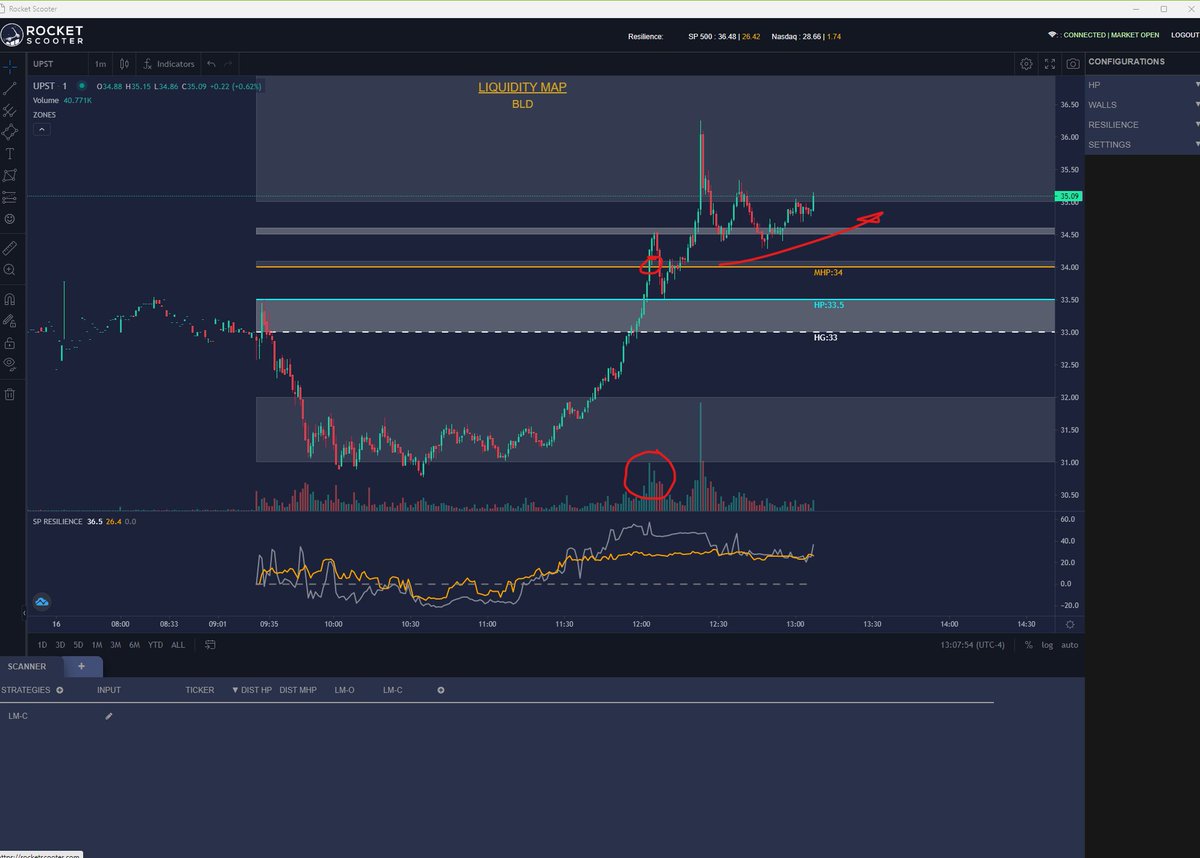The image size is (1200, 858).
Task: Add a new strategy with plus icon
Action: [x=60, y=690]
